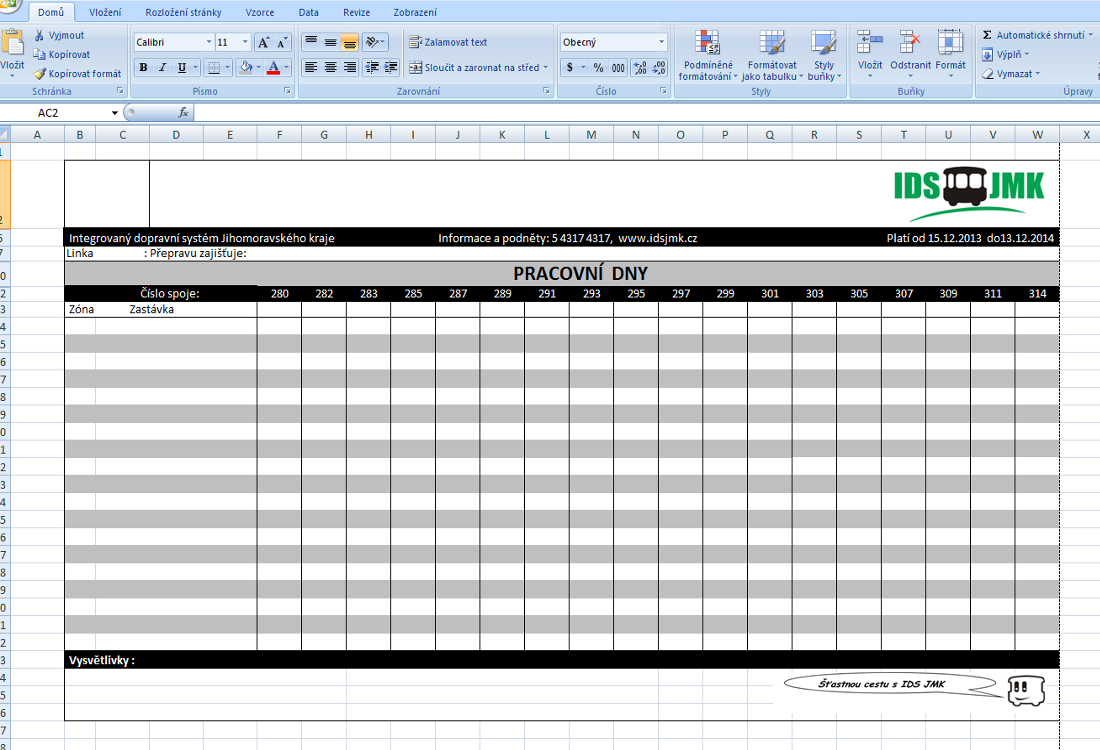Click the center text alignment icon
This screenshot has height=750, width=1100.
[330, 68]
